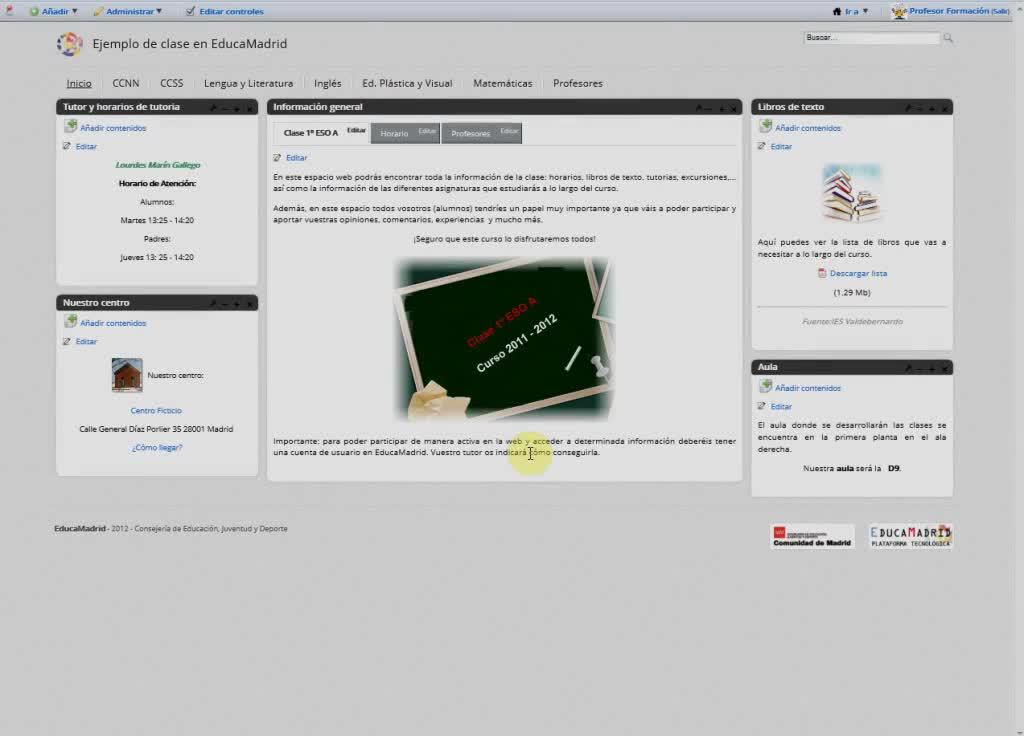Image resolution: width=1024 pixels, height=736 pixels.
Task: Click the Profesor Formación avatar icon
Action: point(899,11)
